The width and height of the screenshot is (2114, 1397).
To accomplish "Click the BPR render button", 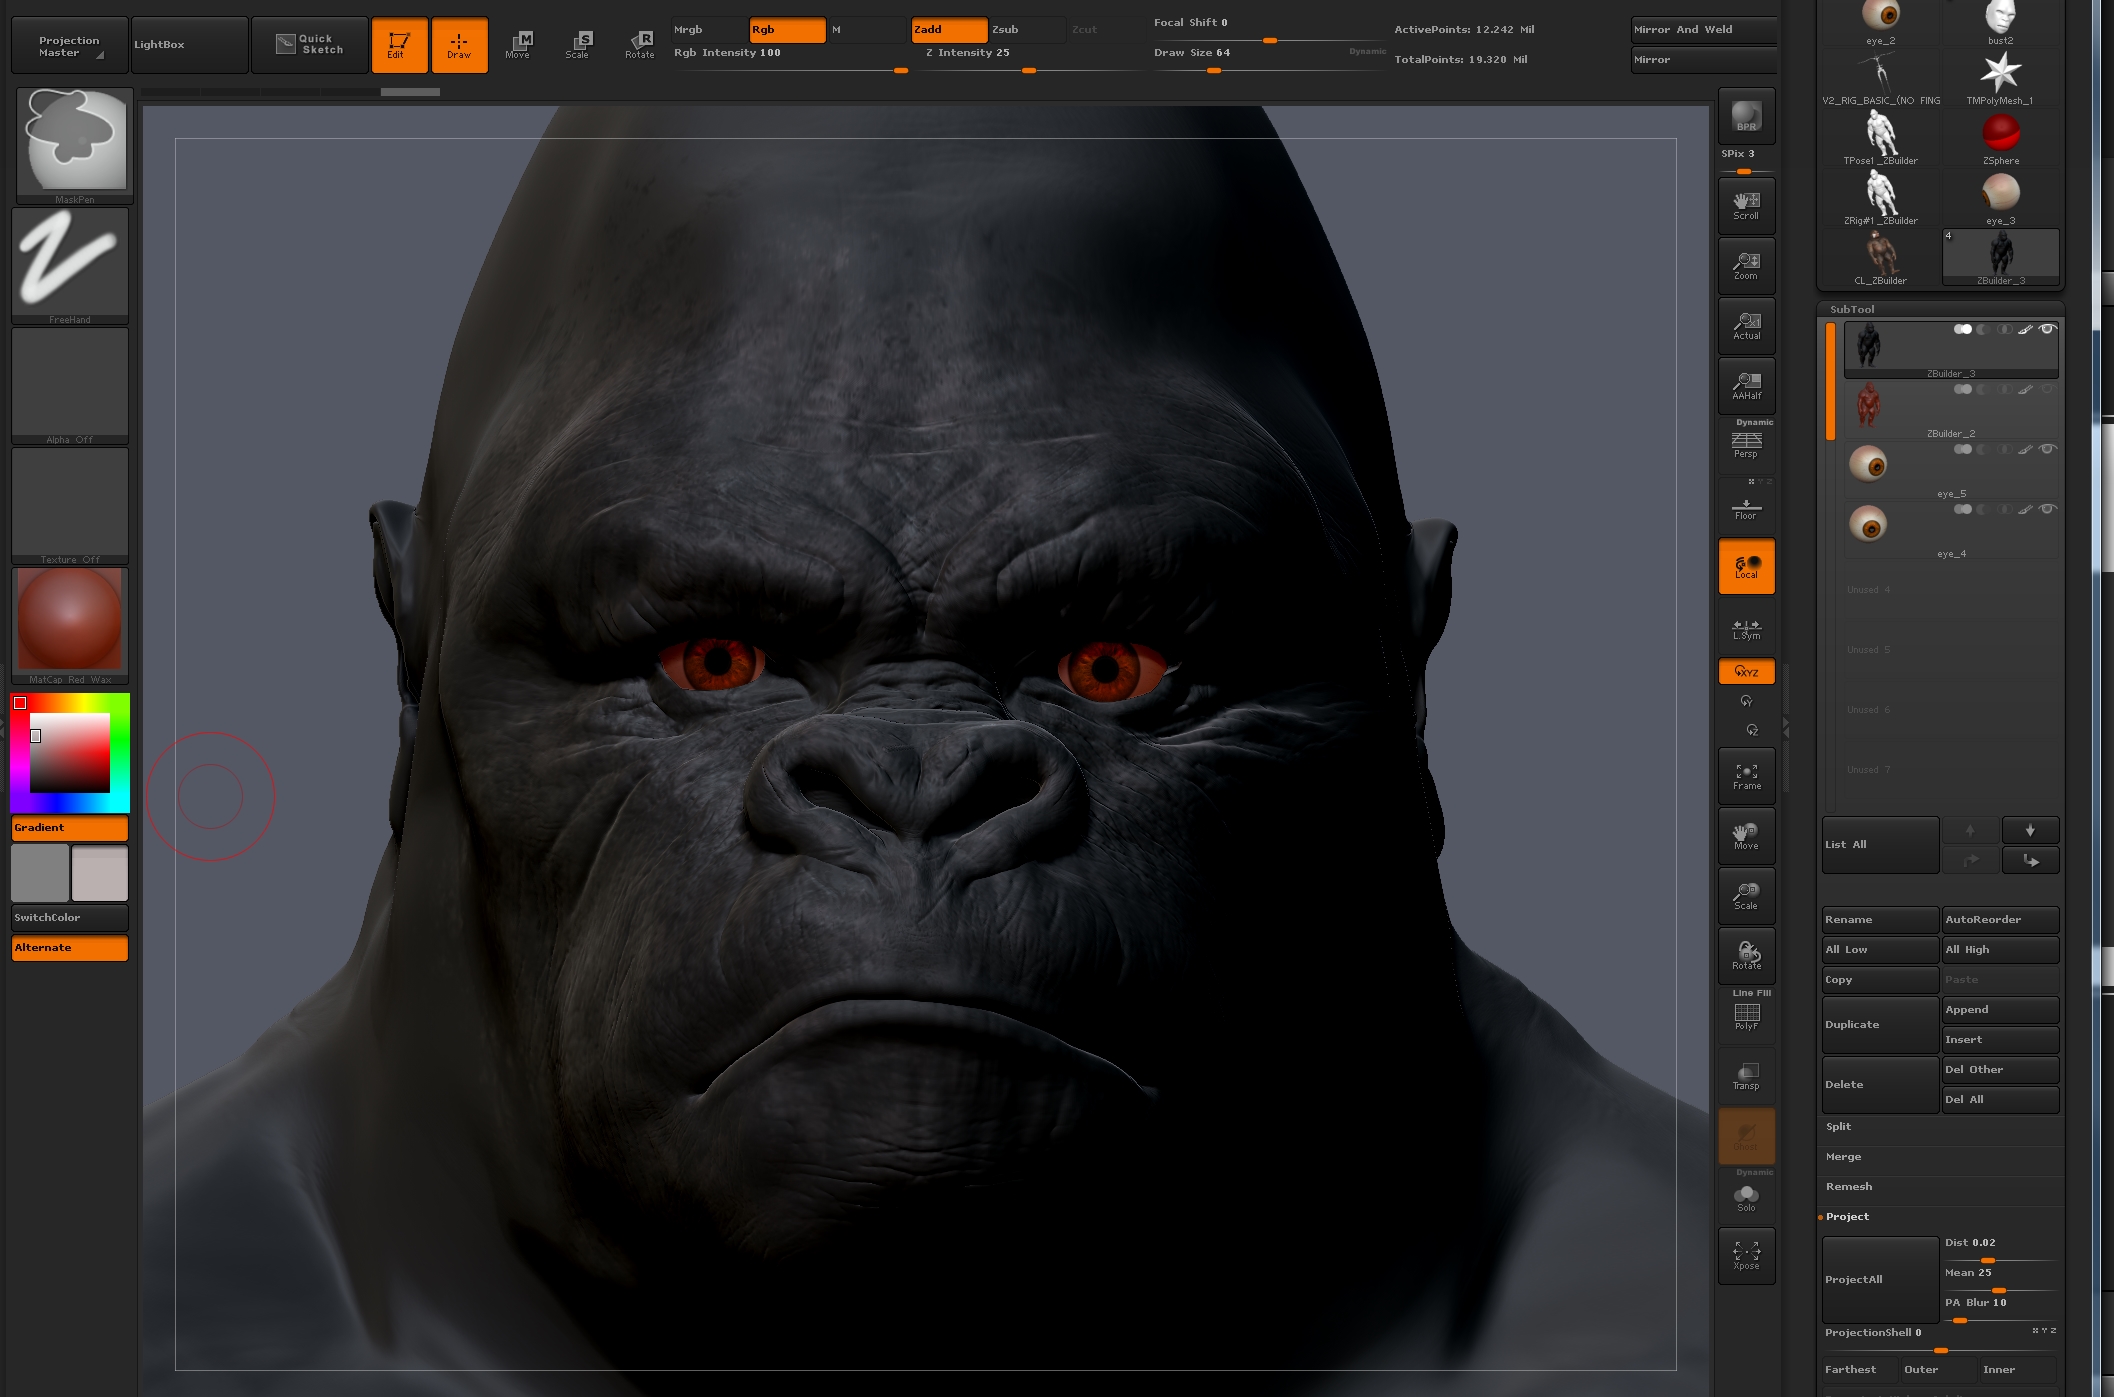I will (1746, 116).
